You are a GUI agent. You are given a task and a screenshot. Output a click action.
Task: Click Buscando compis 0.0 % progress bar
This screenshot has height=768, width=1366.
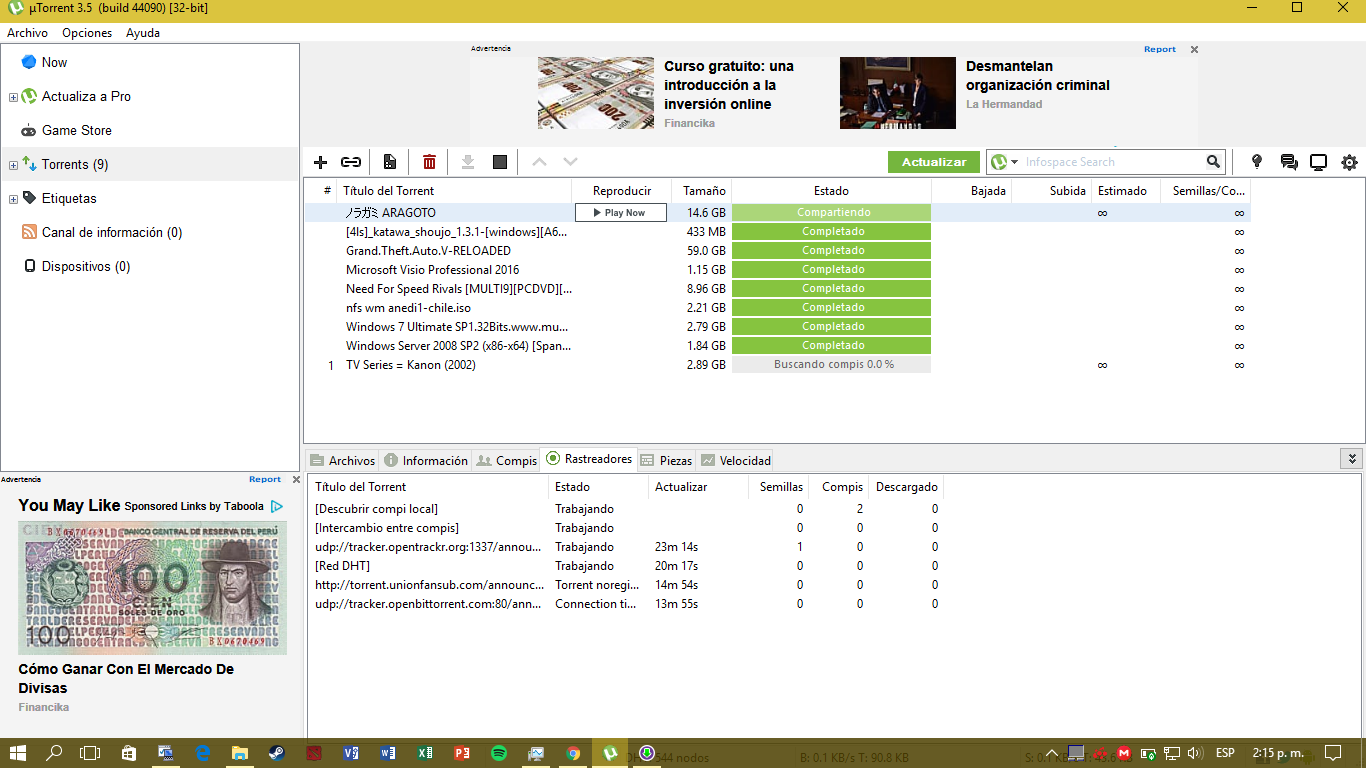click(832, 365)
